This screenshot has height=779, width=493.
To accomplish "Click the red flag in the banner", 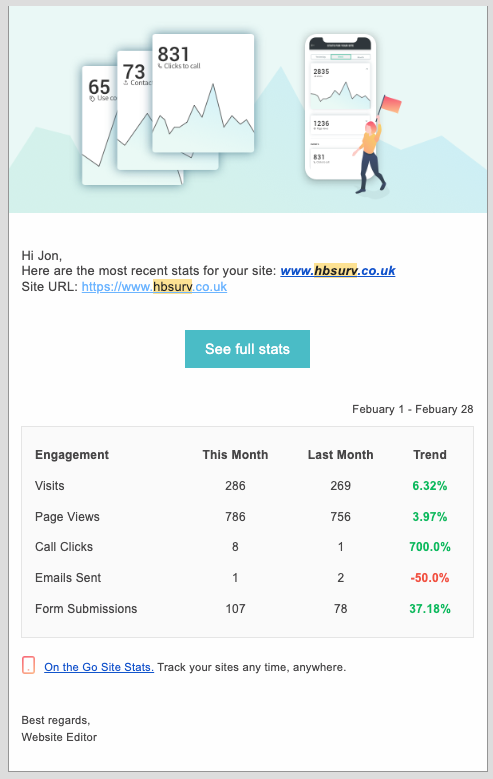I will pyautogui.click(x=390, y=104).
